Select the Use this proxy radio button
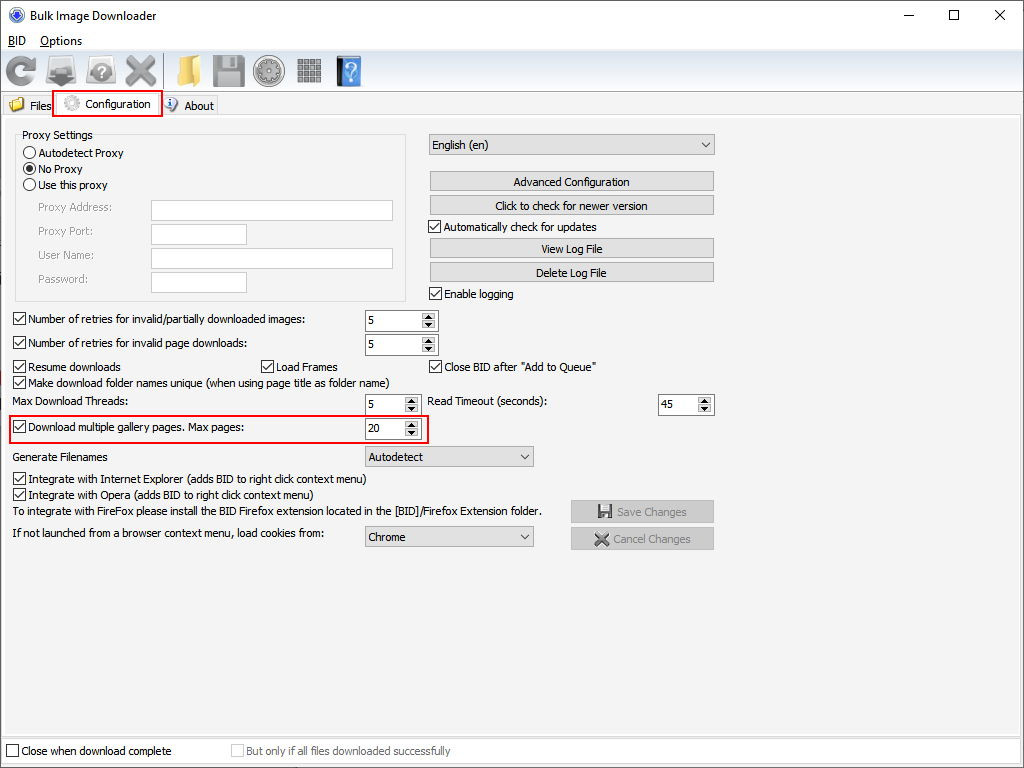1024x768 pixels. coord(29,185)
